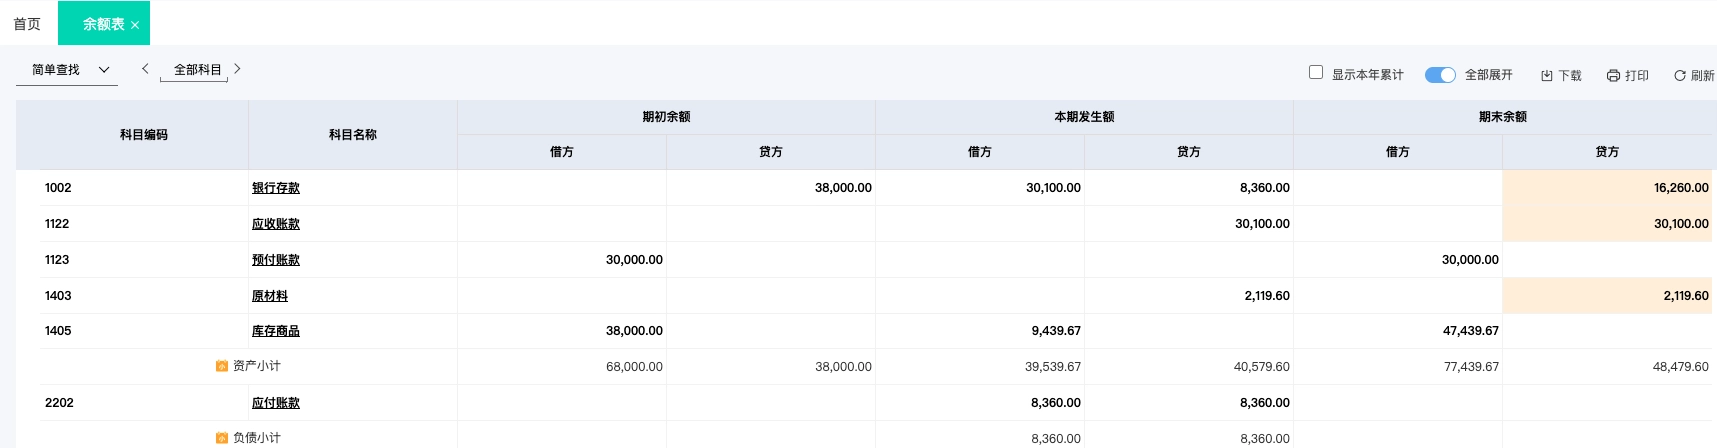Click the refresh icon
1717x448 pixels.
(x=1680, y=76)
